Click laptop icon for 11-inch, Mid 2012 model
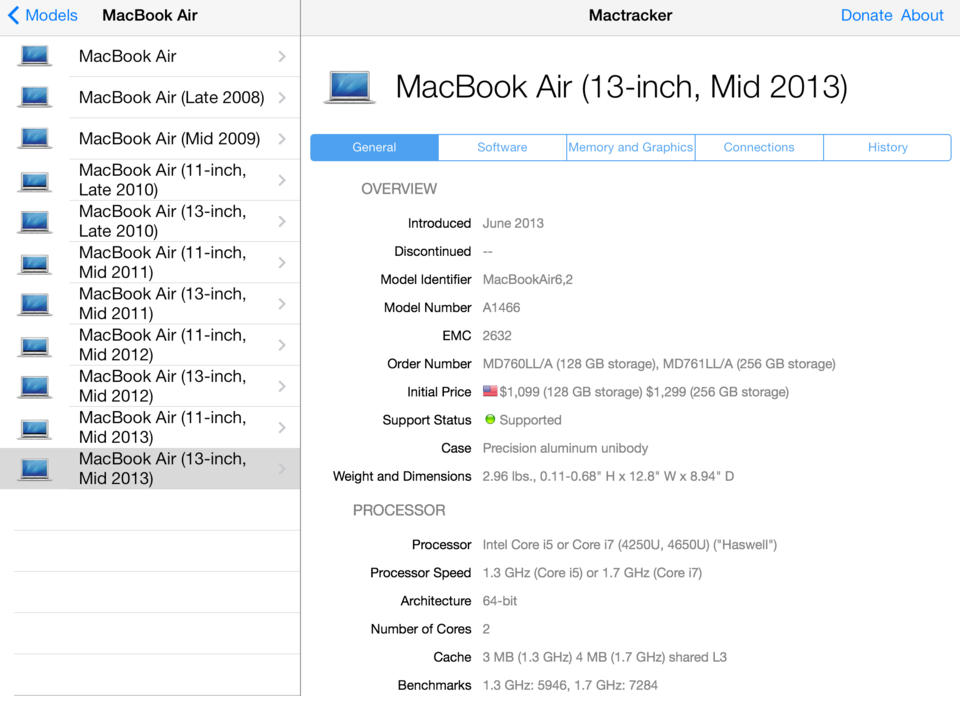 click(35, 346)
